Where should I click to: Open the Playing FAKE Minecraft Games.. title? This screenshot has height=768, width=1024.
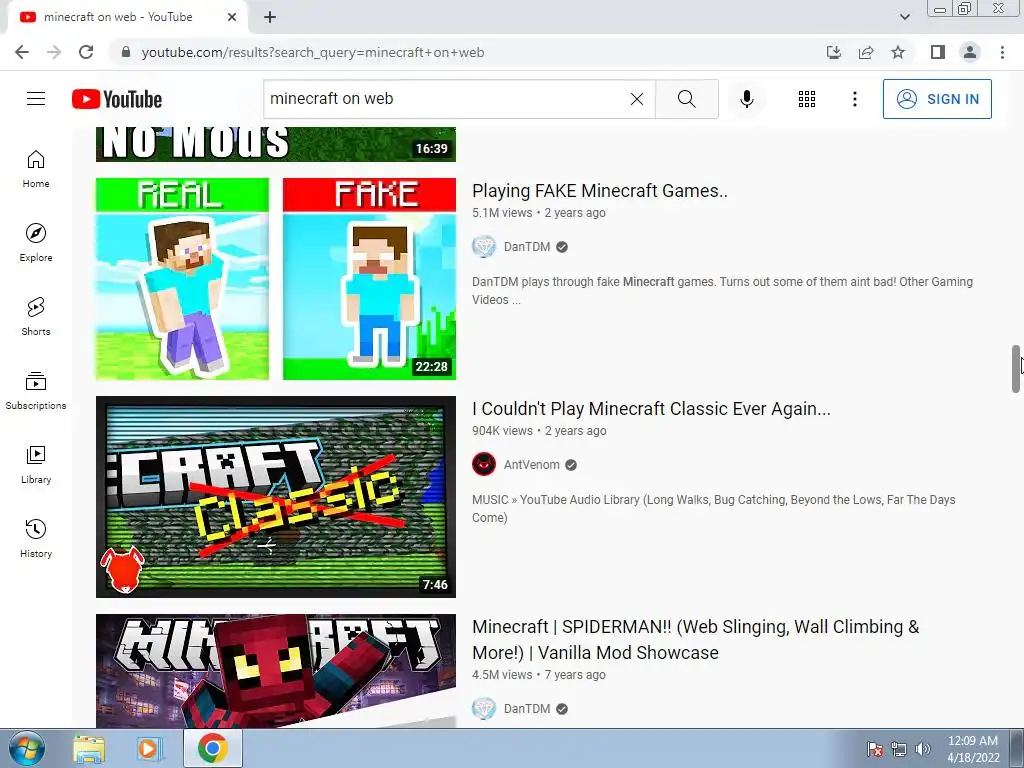600,191
